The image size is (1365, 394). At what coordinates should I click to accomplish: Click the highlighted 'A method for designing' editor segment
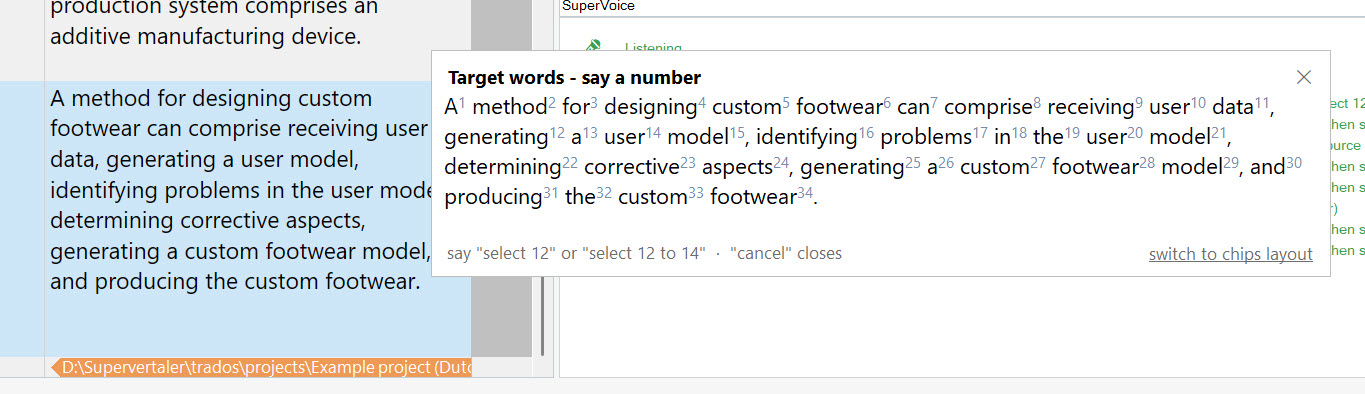tap(240, 190)
